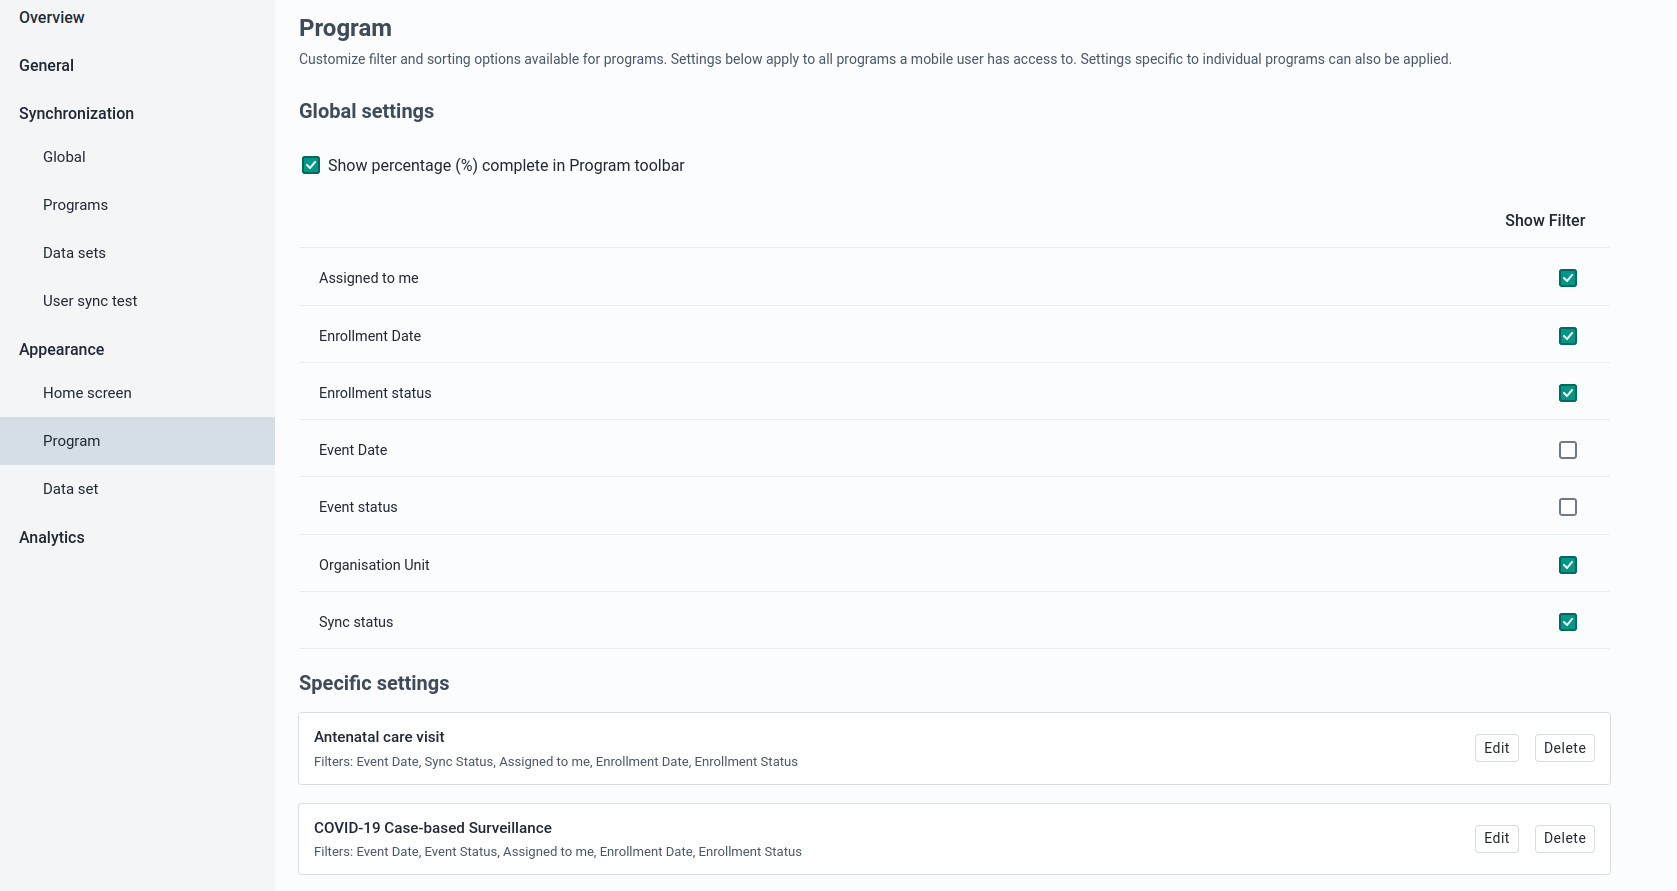This screenshot has width=1677, height=891.
Task: Toggle off the Enrollment status filter
Action: (1567, 393)
